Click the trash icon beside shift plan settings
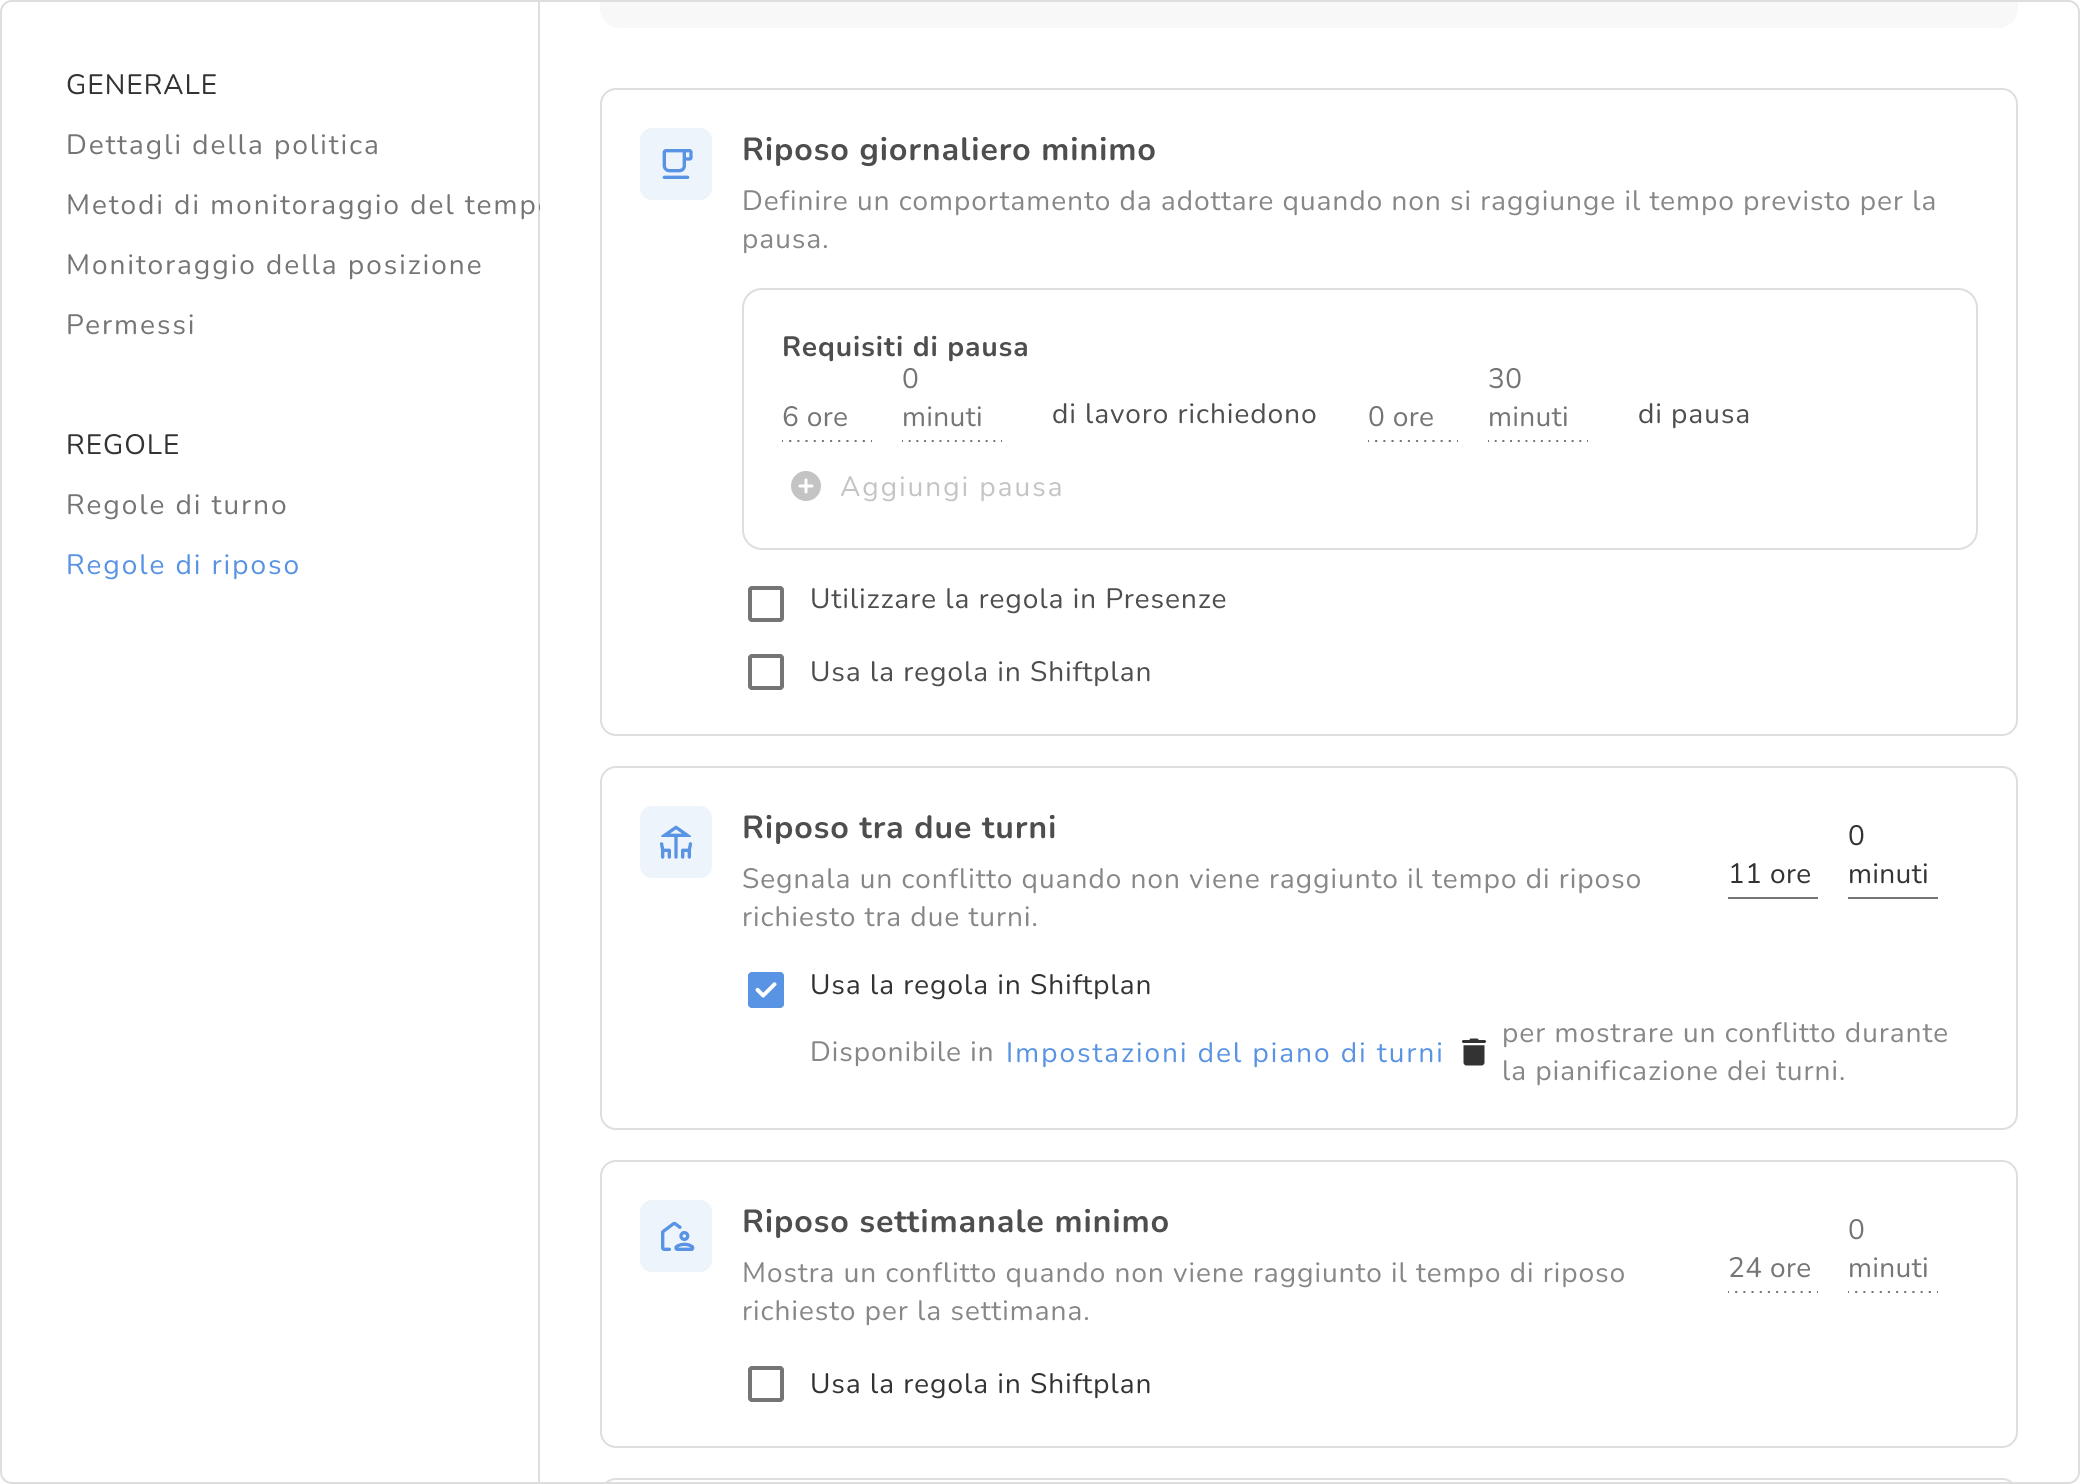2080x1484 pixels. pos(1473,1052)
